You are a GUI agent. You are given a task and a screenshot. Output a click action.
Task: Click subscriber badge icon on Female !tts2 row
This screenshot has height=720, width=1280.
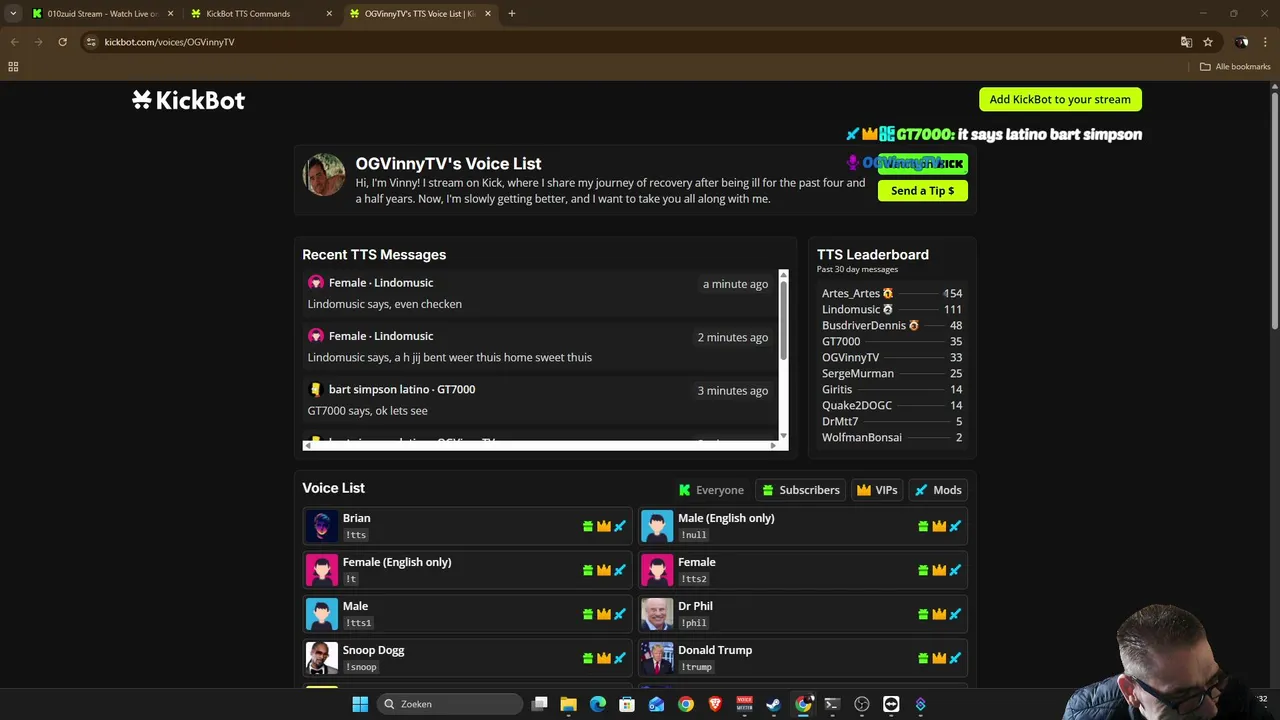click(x=923, y=570)
